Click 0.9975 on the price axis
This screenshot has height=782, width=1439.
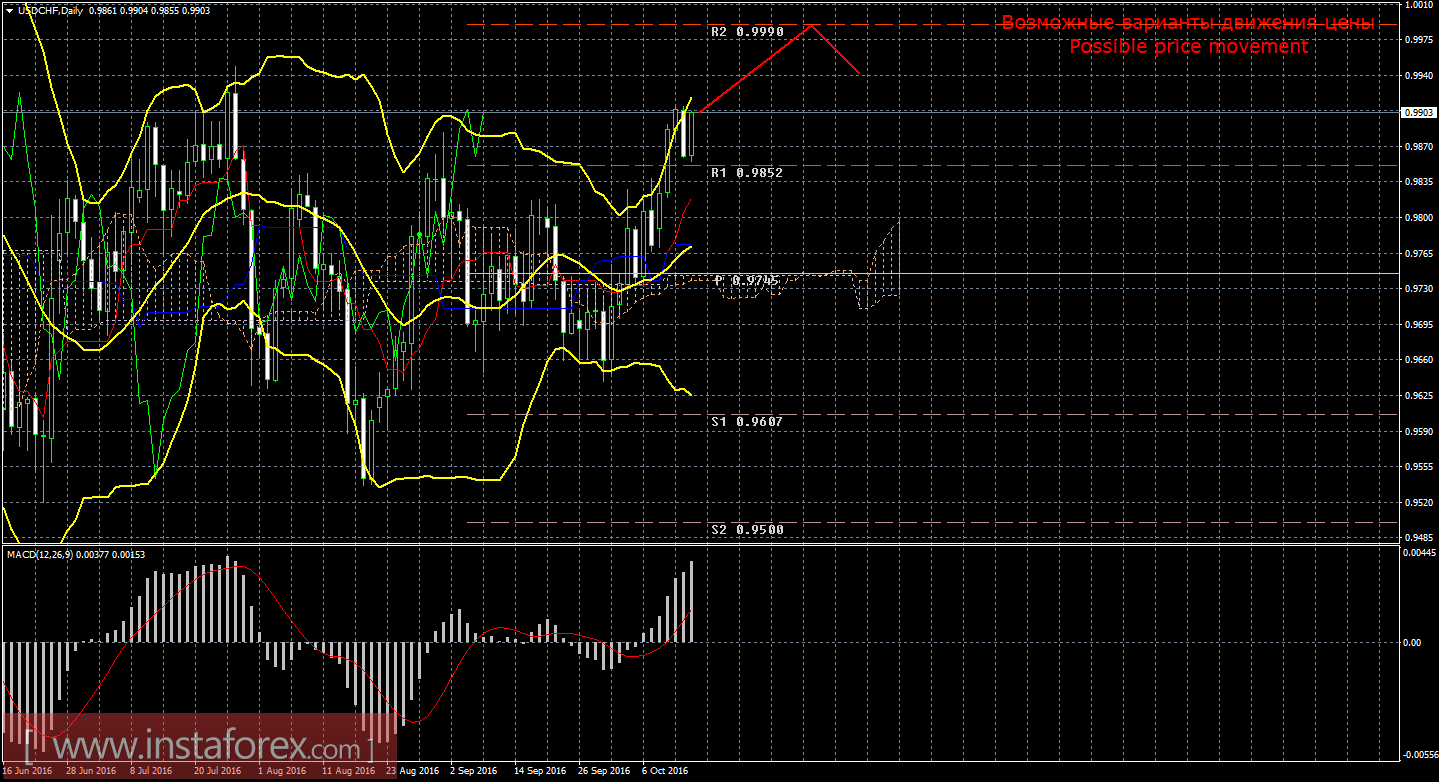point(1419,40)
